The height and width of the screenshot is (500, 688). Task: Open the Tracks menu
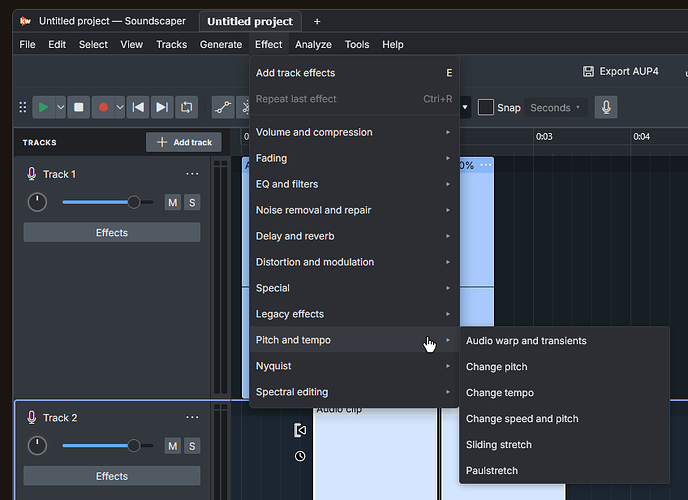click(x=172, y=44)
